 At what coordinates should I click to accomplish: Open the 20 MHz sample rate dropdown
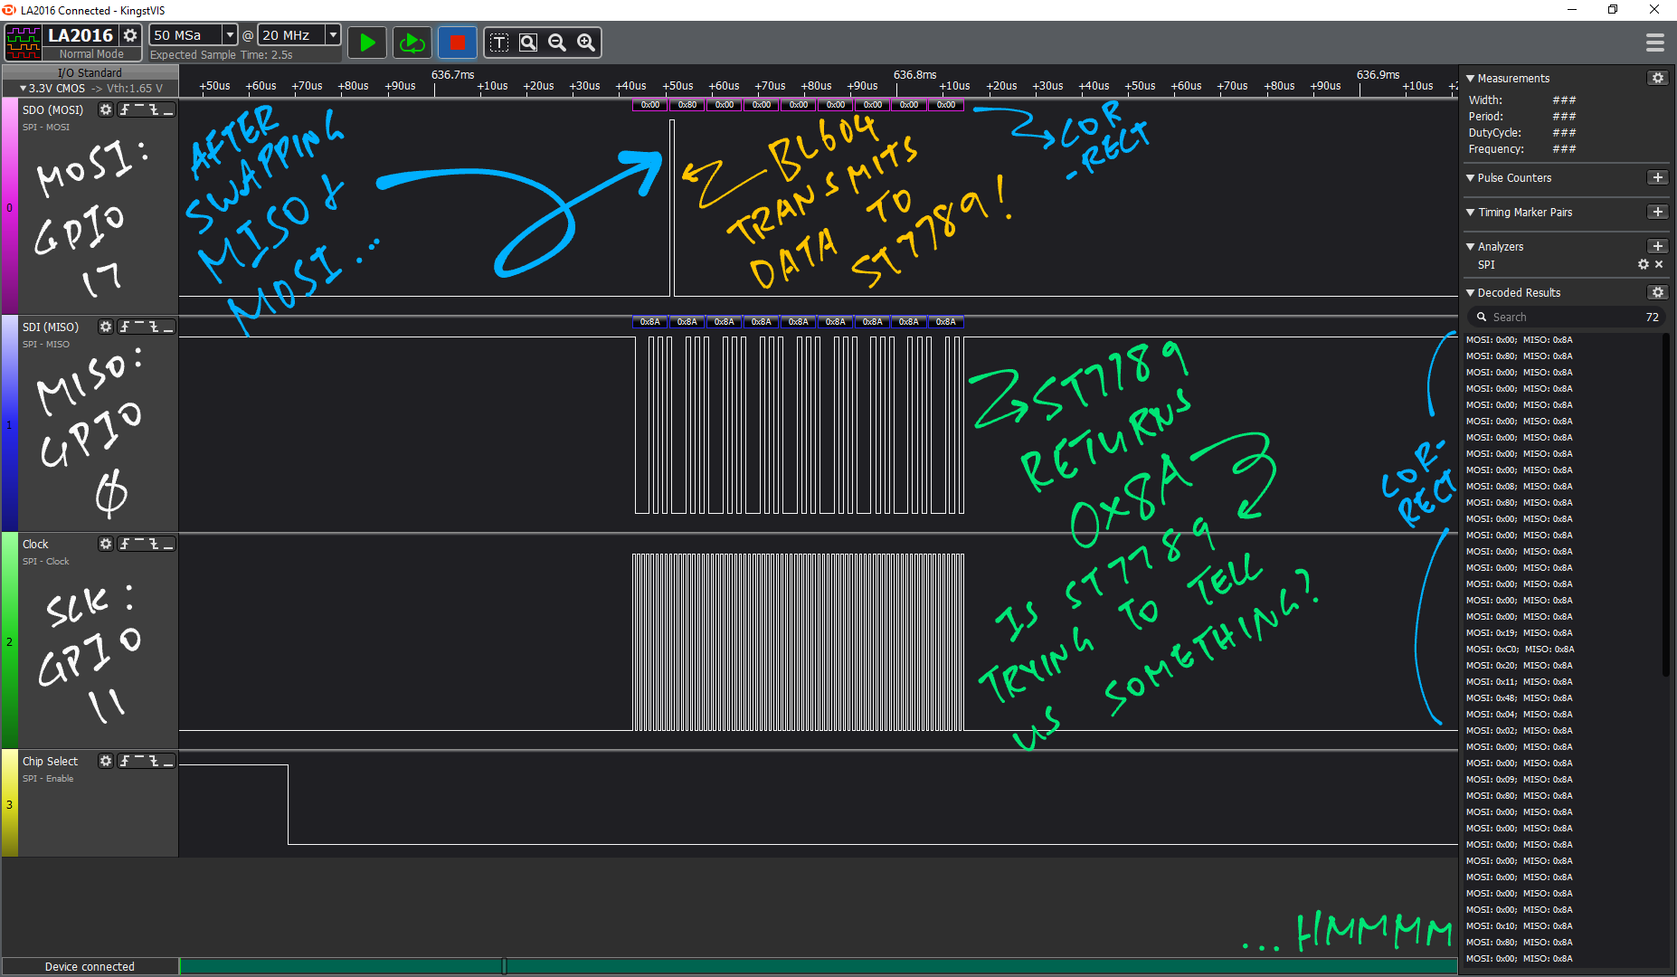[333, 35]
